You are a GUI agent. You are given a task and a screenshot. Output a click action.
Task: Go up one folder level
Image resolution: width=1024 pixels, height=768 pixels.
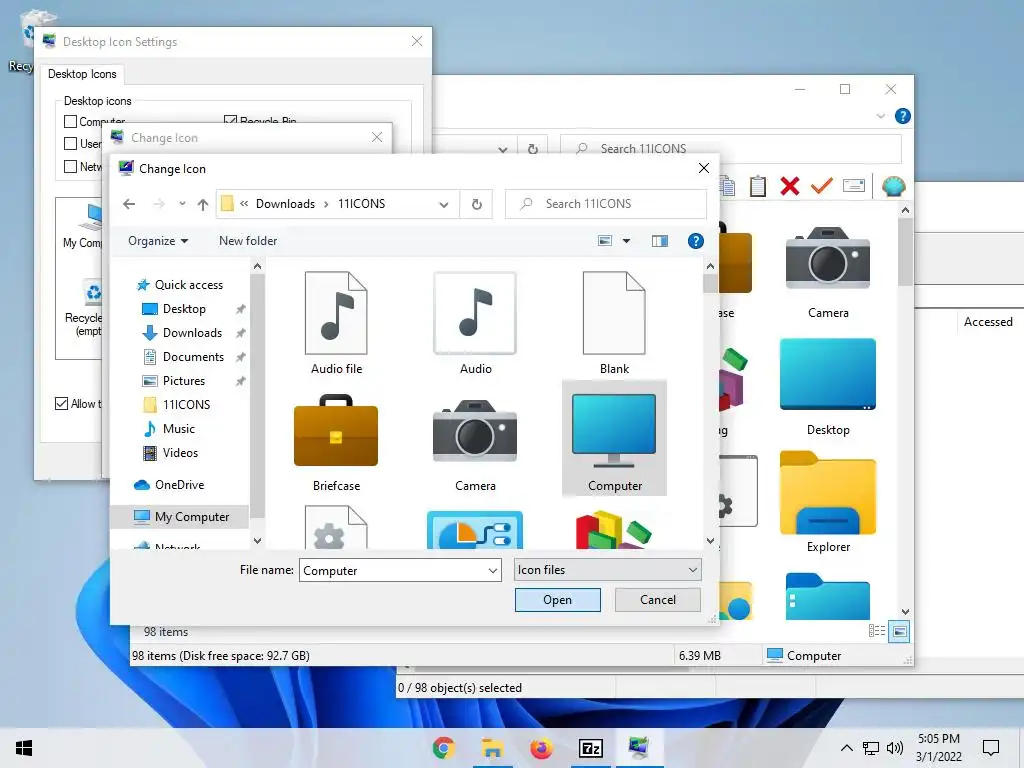(203, 204)
